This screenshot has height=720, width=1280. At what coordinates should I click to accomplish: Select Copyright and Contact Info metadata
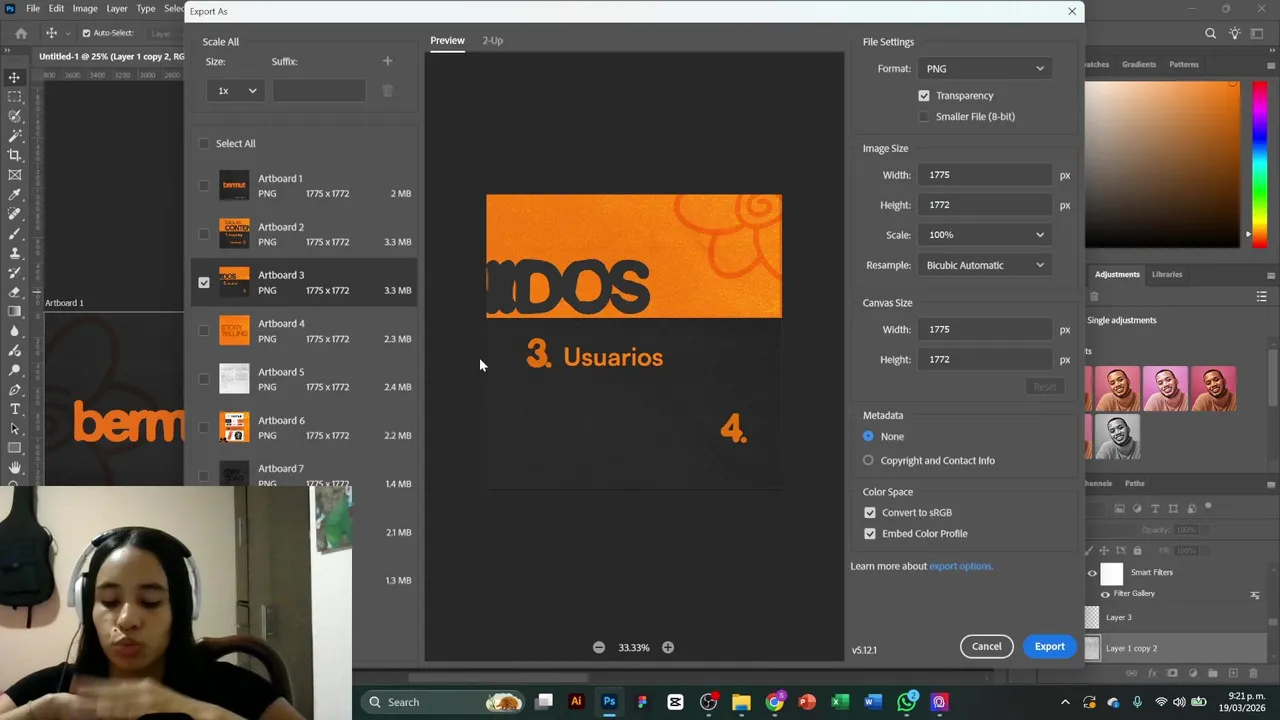tap(868, 461)
